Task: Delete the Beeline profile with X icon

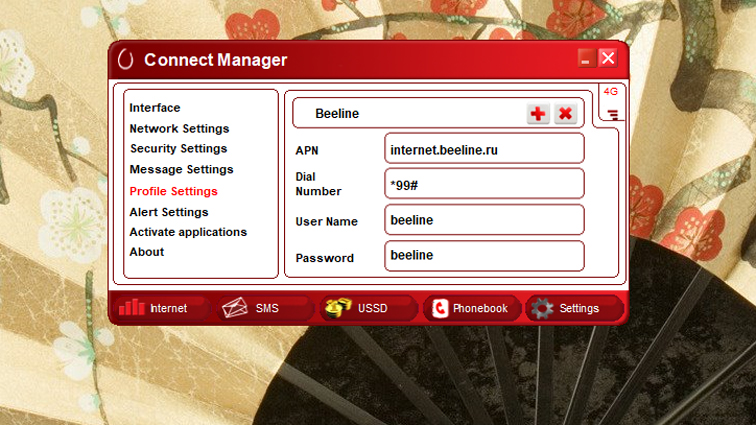Action: click(x=566, y=114)
